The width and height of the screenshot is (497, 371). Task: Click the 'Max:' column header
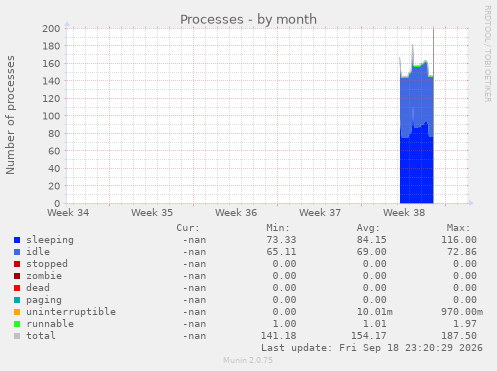point(458,228)
